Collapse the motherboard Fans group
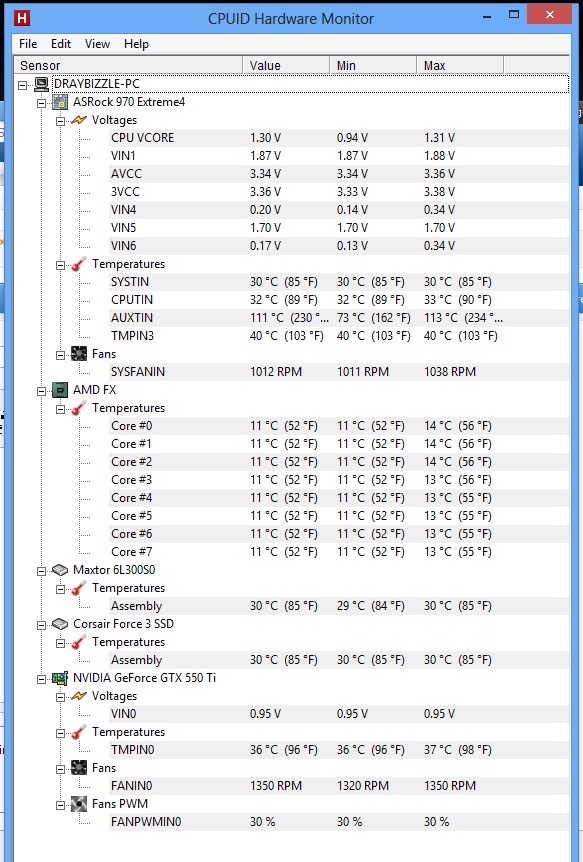The image size is (583, 862). (x=60, y=355)
